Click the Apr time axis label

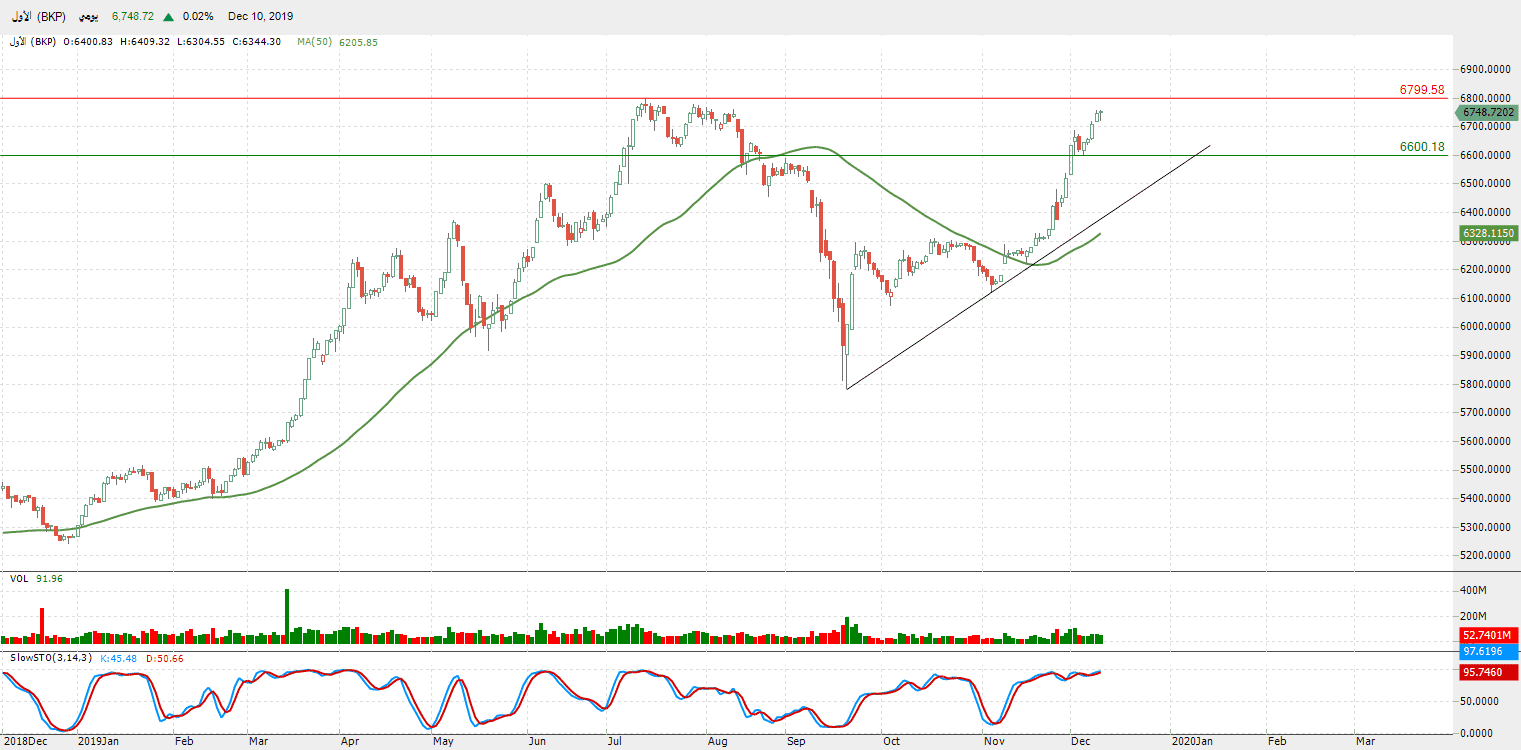(x=351, y=742)
